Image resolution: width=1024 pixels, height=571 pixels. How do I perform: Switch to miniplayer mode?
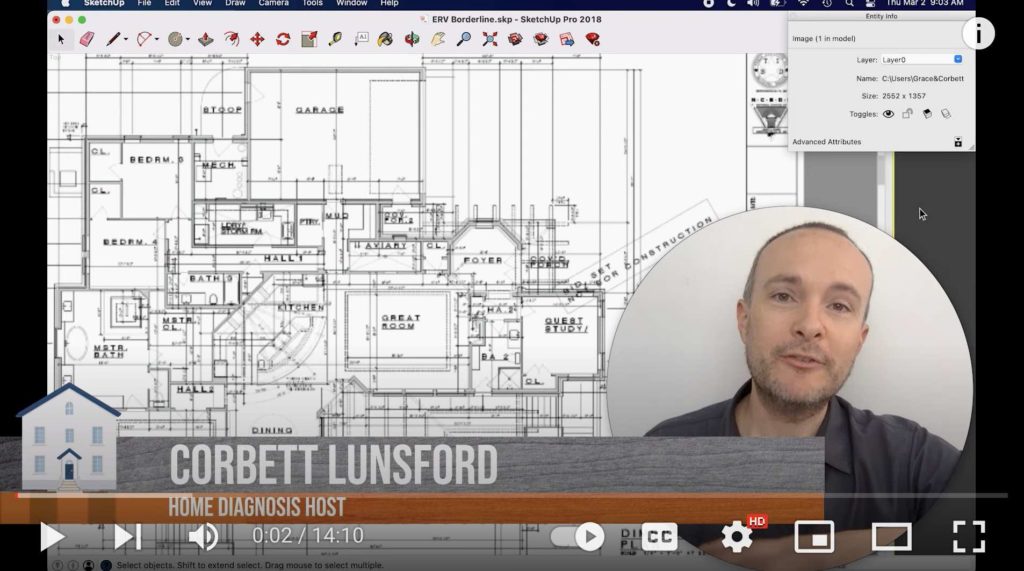click(814, 537)
